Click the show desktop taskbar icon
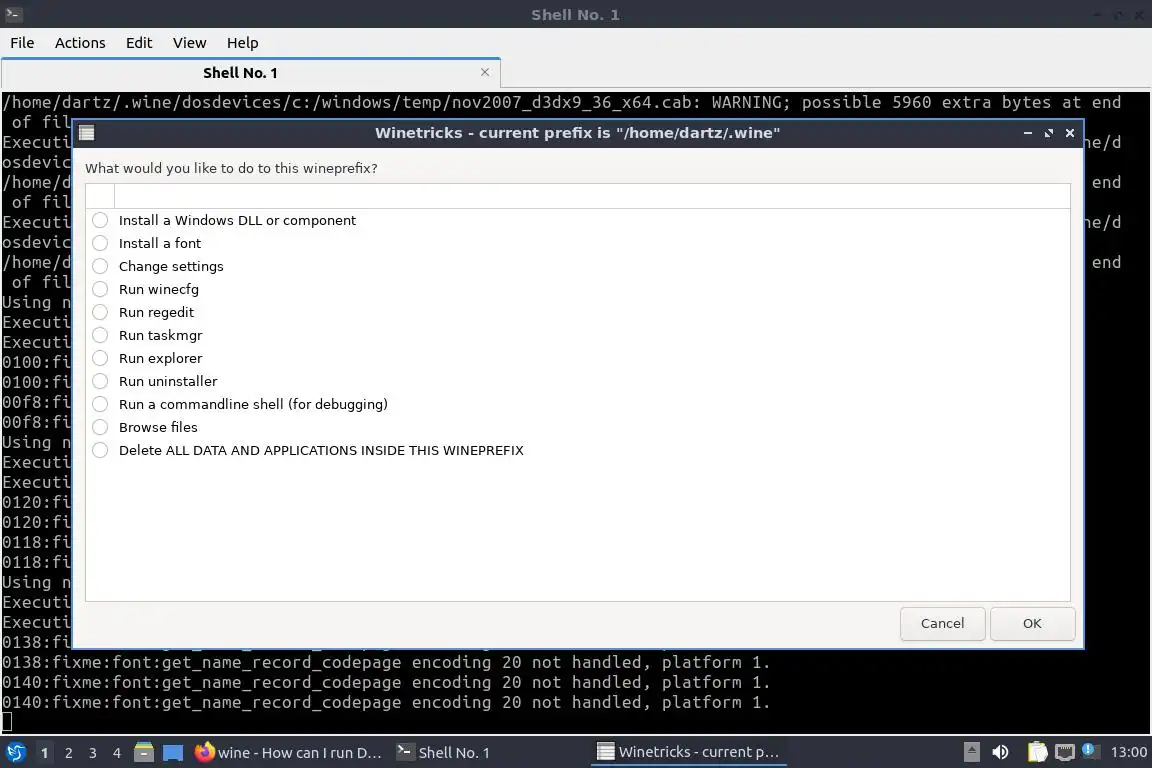The height and width of the screenshot is (768, 1152). 173,753
